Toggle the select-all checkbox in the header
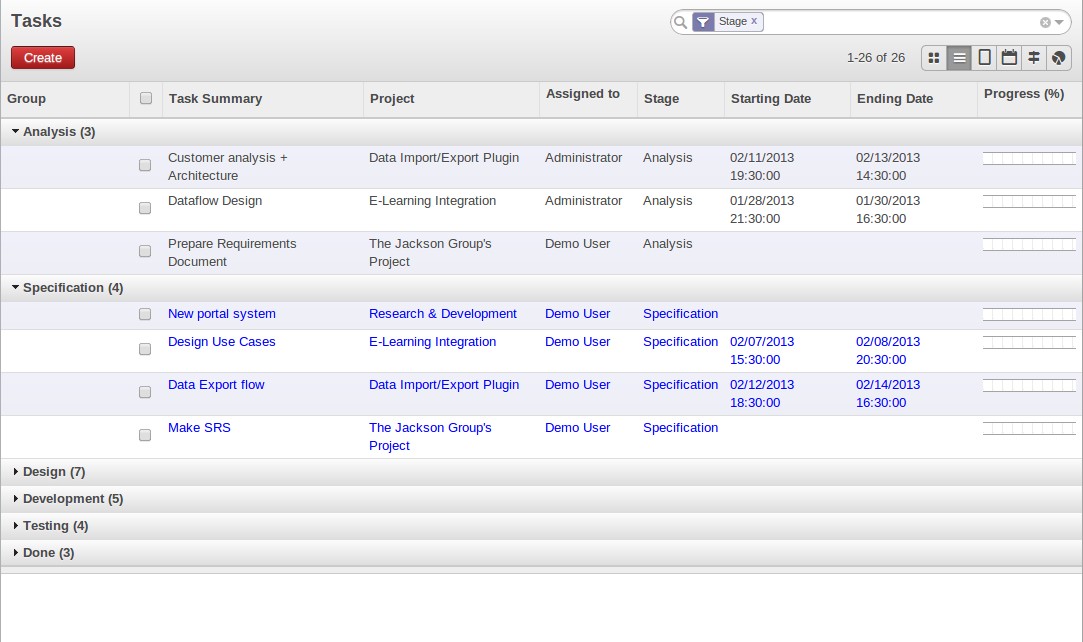The width and height of the screenshot is (1083, 642). (x=146, y=98)
